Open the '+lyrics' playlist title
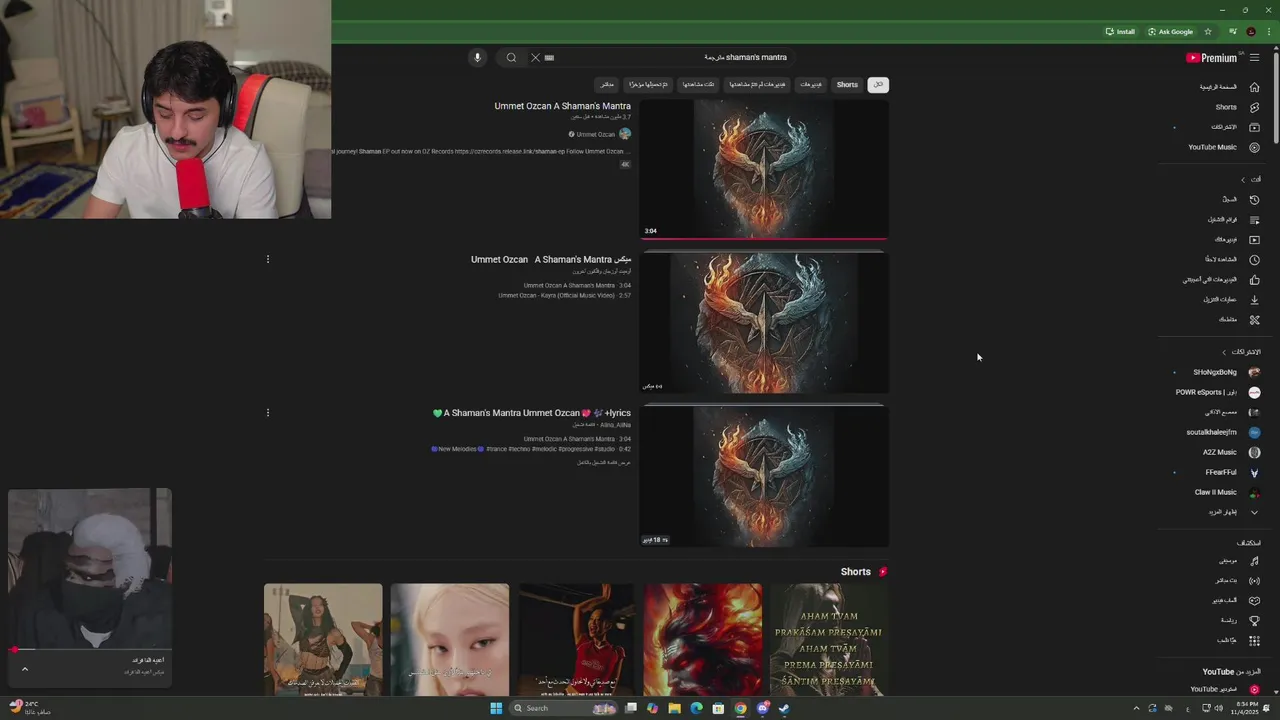Viewport: 1280px width, 720px height. coord(532,413)
